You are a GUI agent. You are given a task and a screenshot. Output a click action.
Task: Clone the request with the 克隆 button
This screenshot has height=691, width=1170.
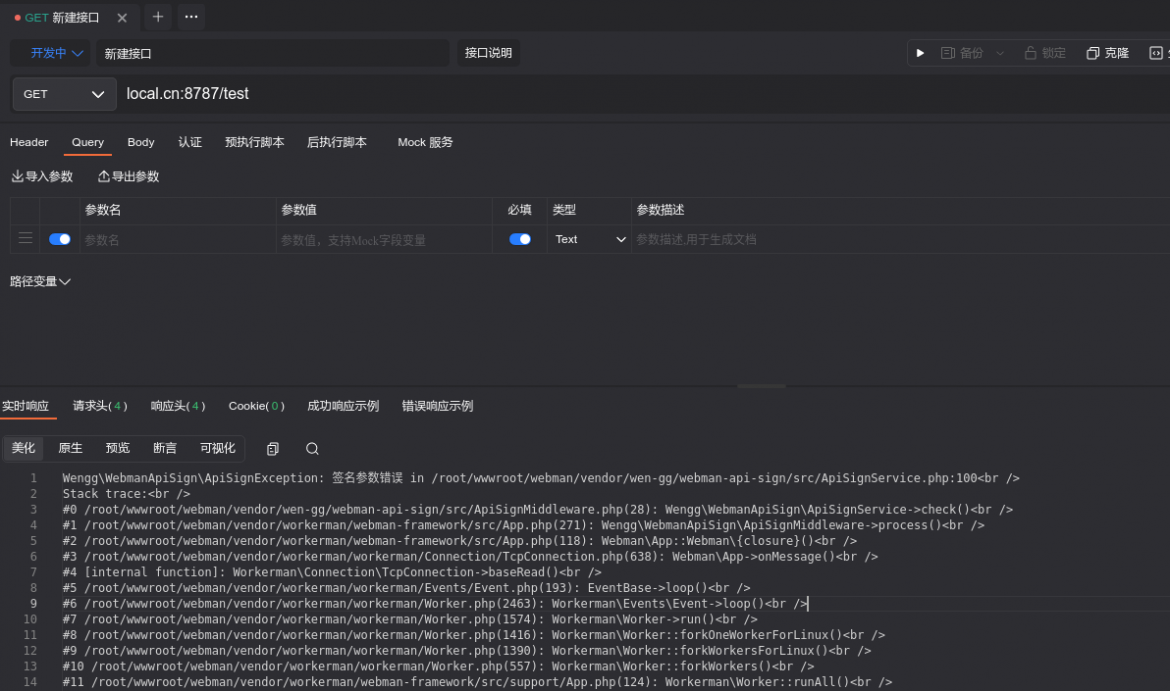[x=1107, y=53]
